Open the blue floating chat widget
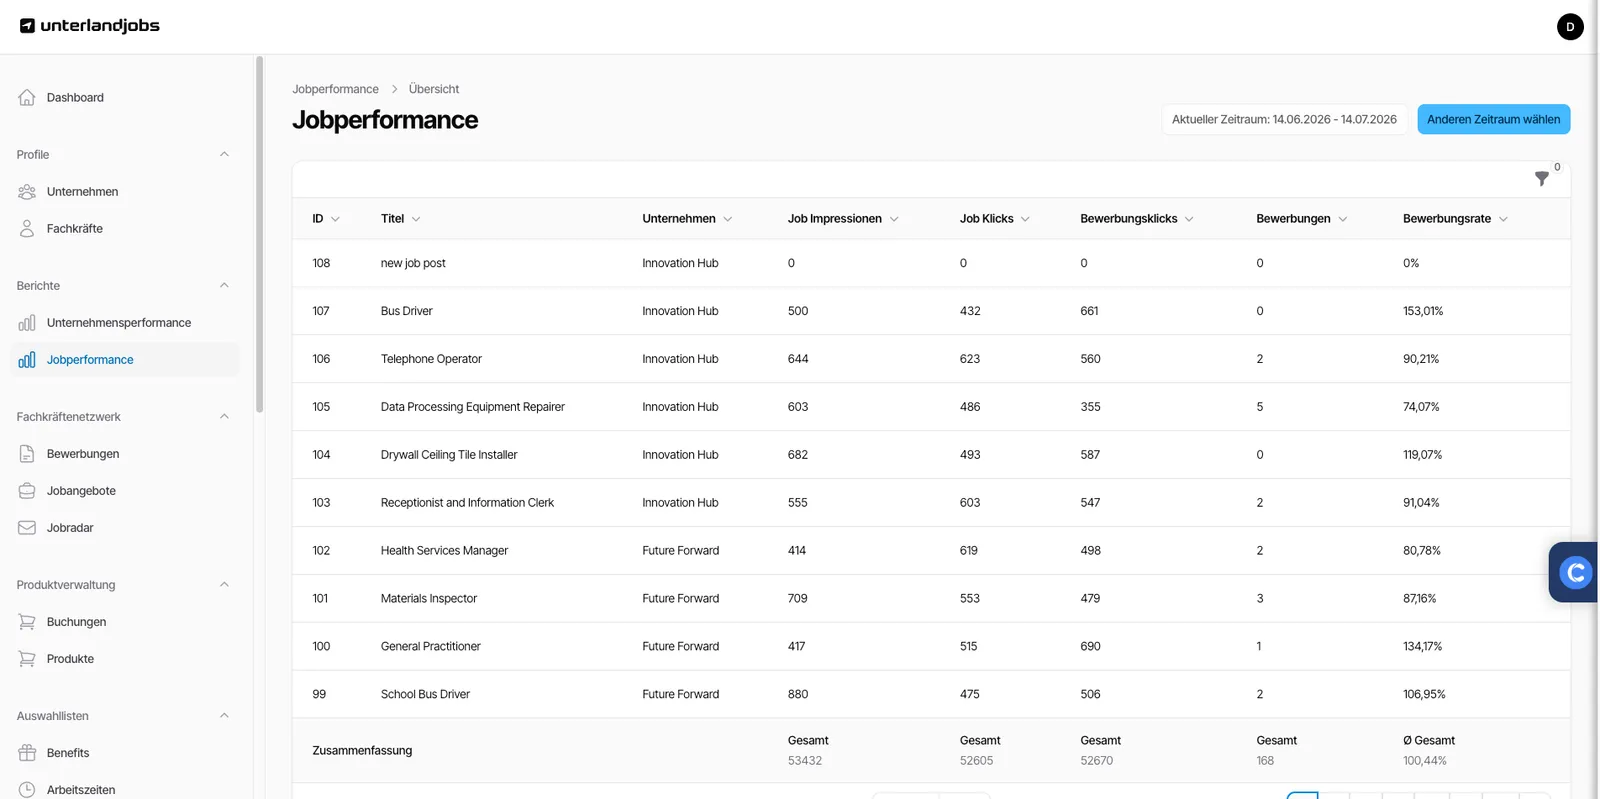The width and height of the screenshot is (1600, 799). click(1575, 572)
